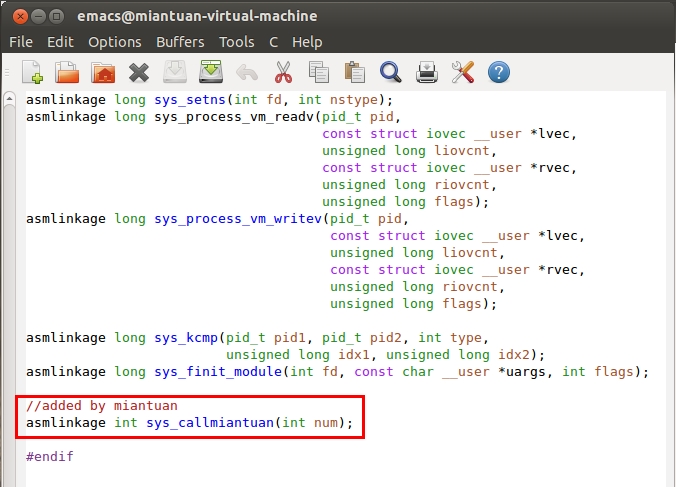Close the emacs window

click(20, 16)
